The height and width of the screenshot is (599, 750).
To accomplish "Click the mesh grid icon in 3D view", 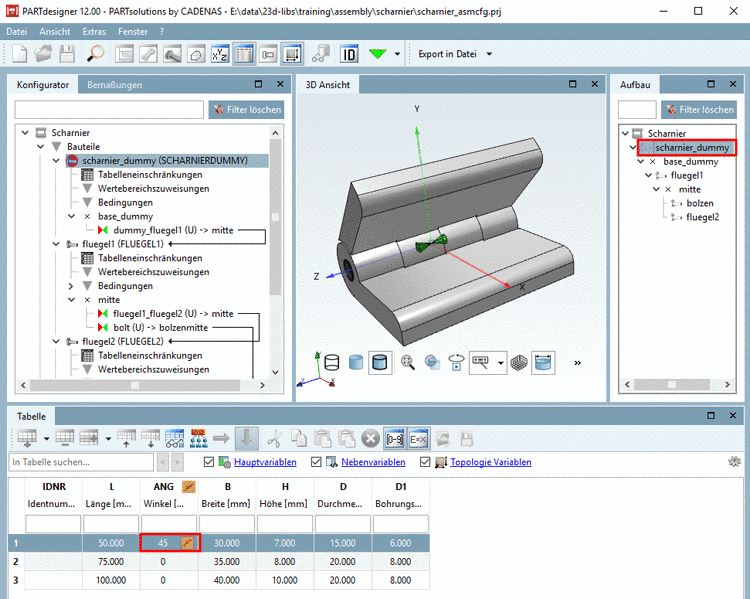I will click(519, 363).
